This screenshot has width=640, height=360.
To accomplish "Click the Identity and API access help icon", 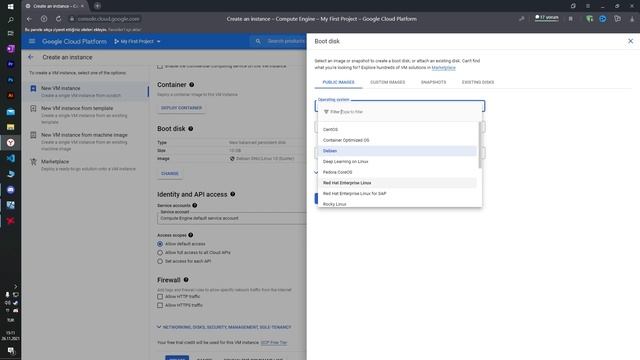I will point(233,194).
